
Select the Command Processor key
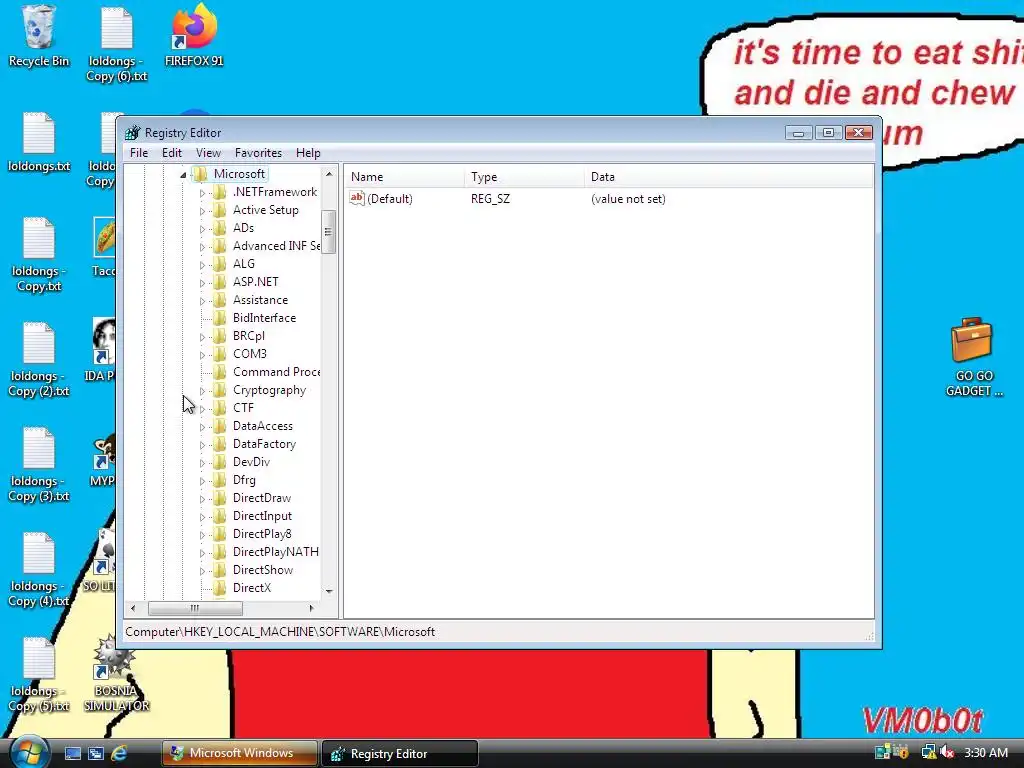pos(276,372)
